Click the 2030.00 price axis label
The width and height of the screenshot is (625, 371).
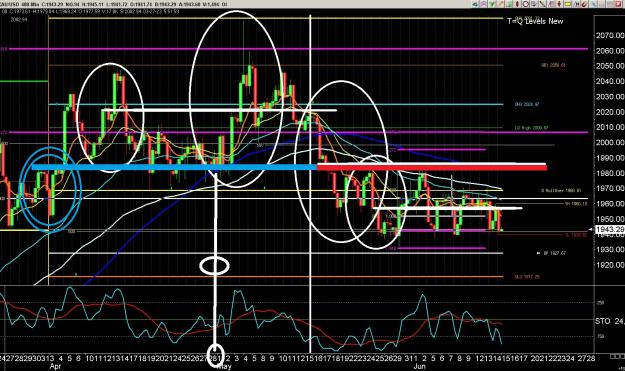click(x=610, y=97)
